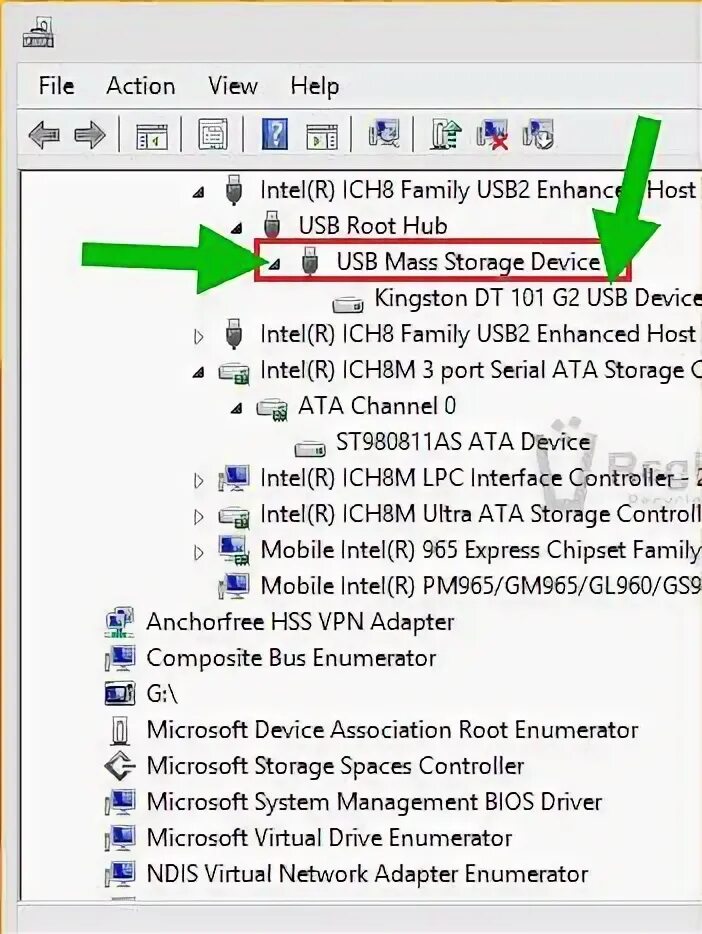Click the Anchorfree HSS VPN Adapter icon

coord(120,623)
